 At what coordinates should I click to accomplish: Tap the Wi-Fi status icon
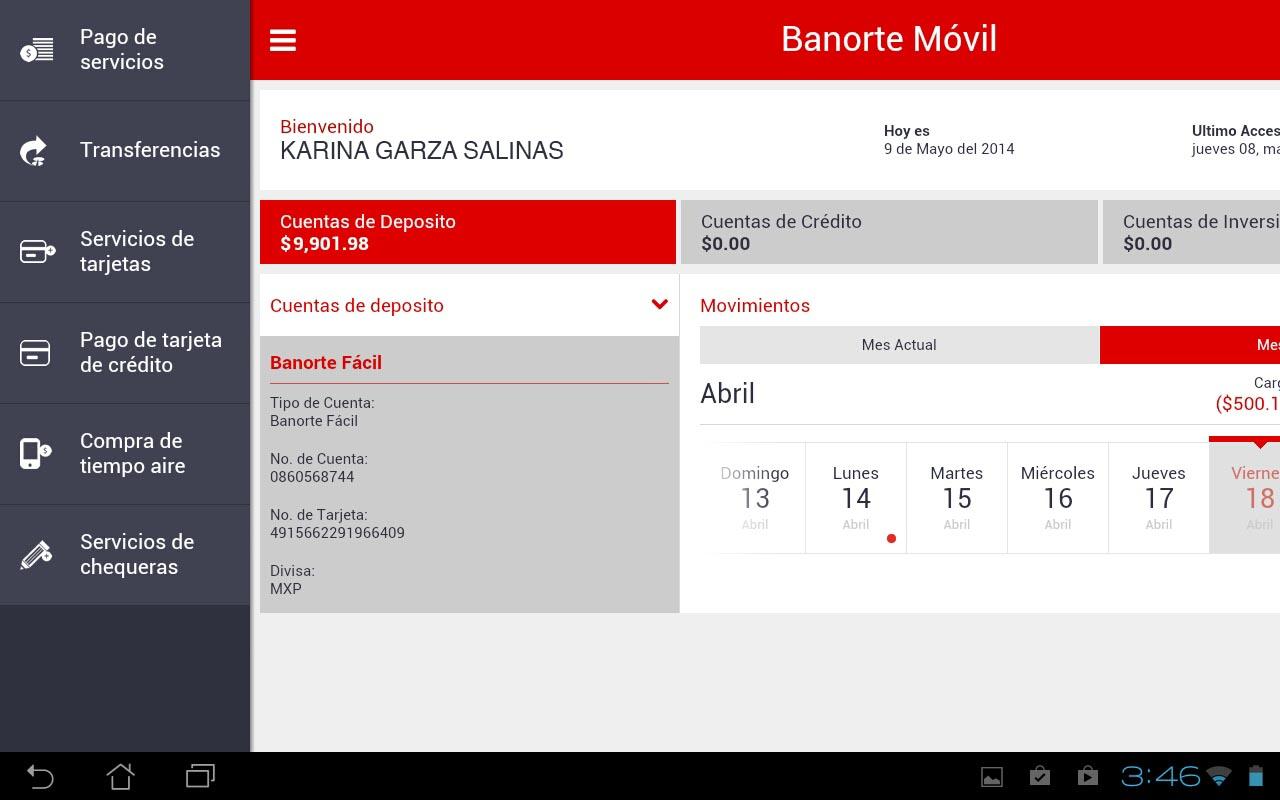coord(1219,776)
